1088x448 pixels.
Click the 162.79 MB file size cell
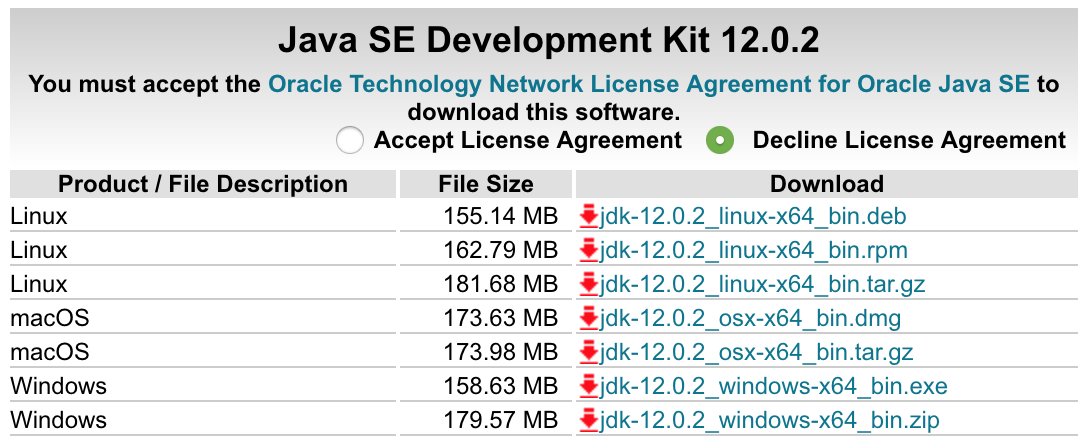[x=486, y=251]
